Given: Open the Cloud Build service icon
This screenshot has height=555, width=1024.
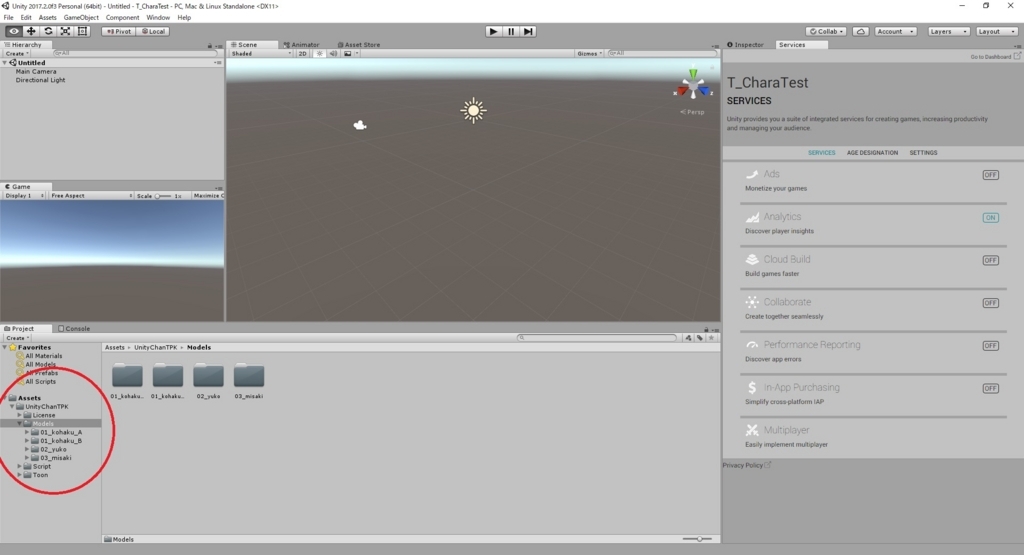Looking at the screenshot, I should pyautogui.click(x=752, y=259).
